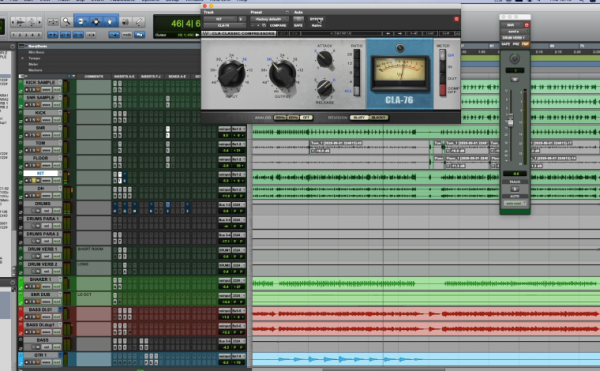Screen dimensions: 600x371
Task: Select the Zoomer magnifier tool
Action: (x=66, y=22)
